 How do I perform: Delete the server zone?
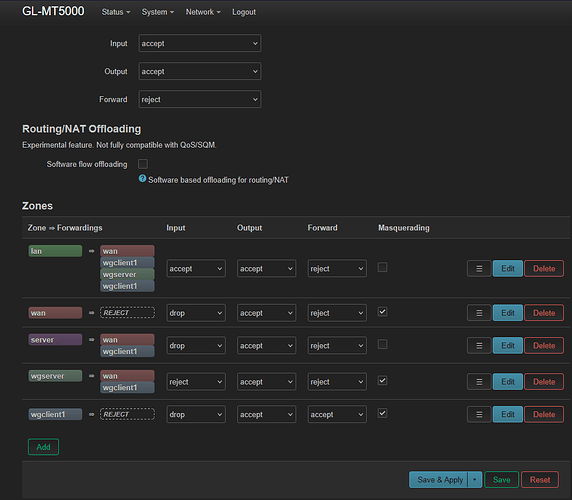[x=544, y=345]
